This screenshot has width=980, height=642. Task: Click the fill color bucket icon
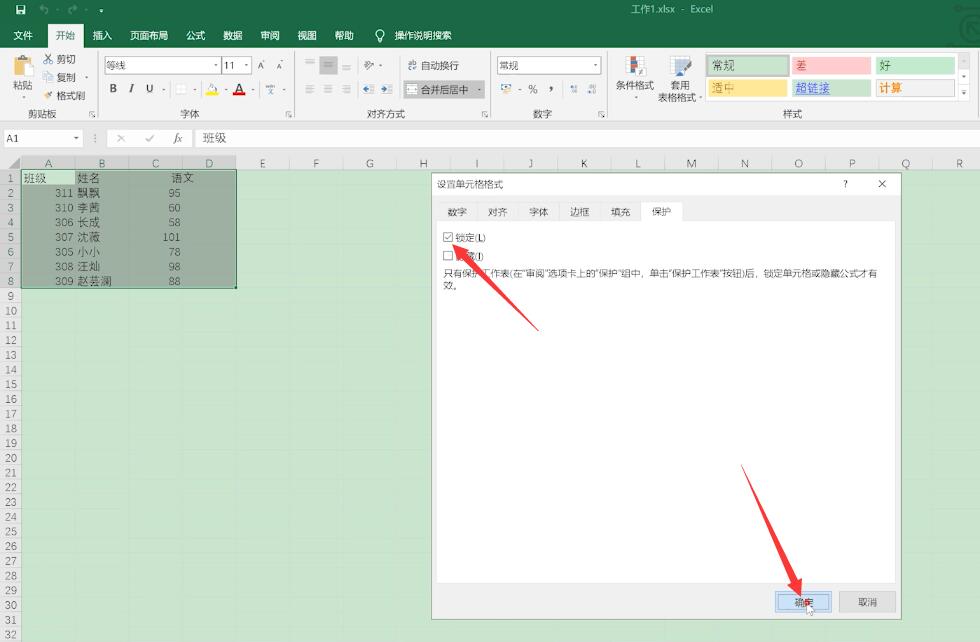click(212, 89)
